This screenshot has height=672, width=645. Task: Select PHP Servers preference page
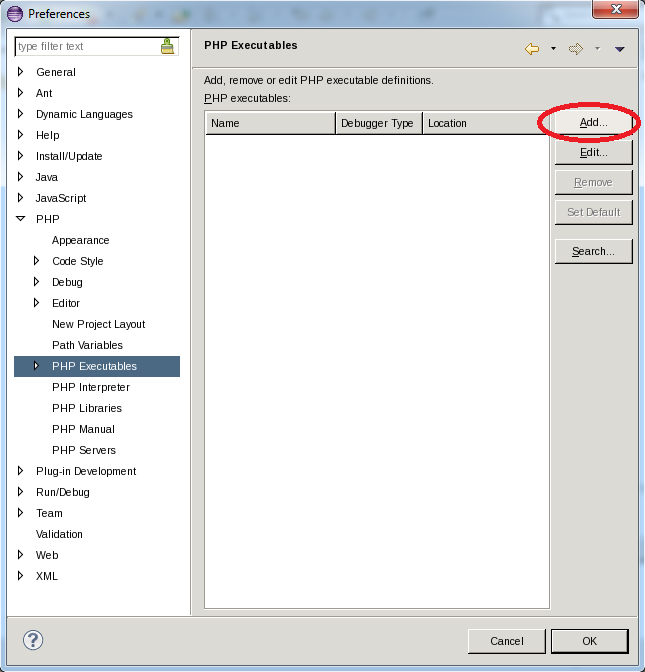84,450
